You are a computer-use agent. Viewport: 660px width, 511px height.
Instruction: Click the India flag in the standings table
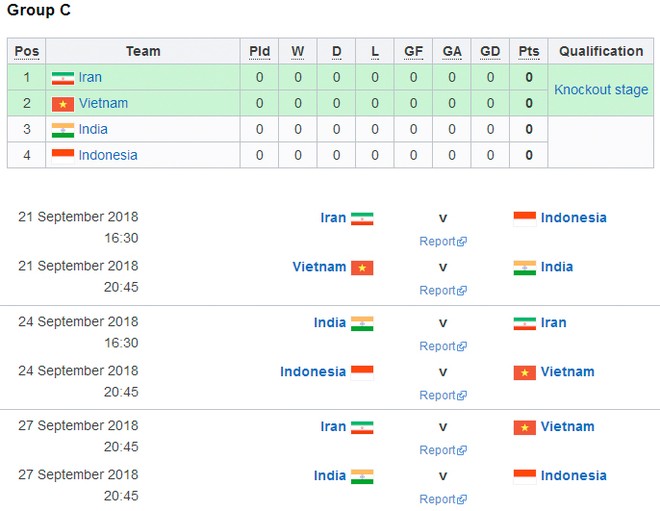click(x=63, y=130)
